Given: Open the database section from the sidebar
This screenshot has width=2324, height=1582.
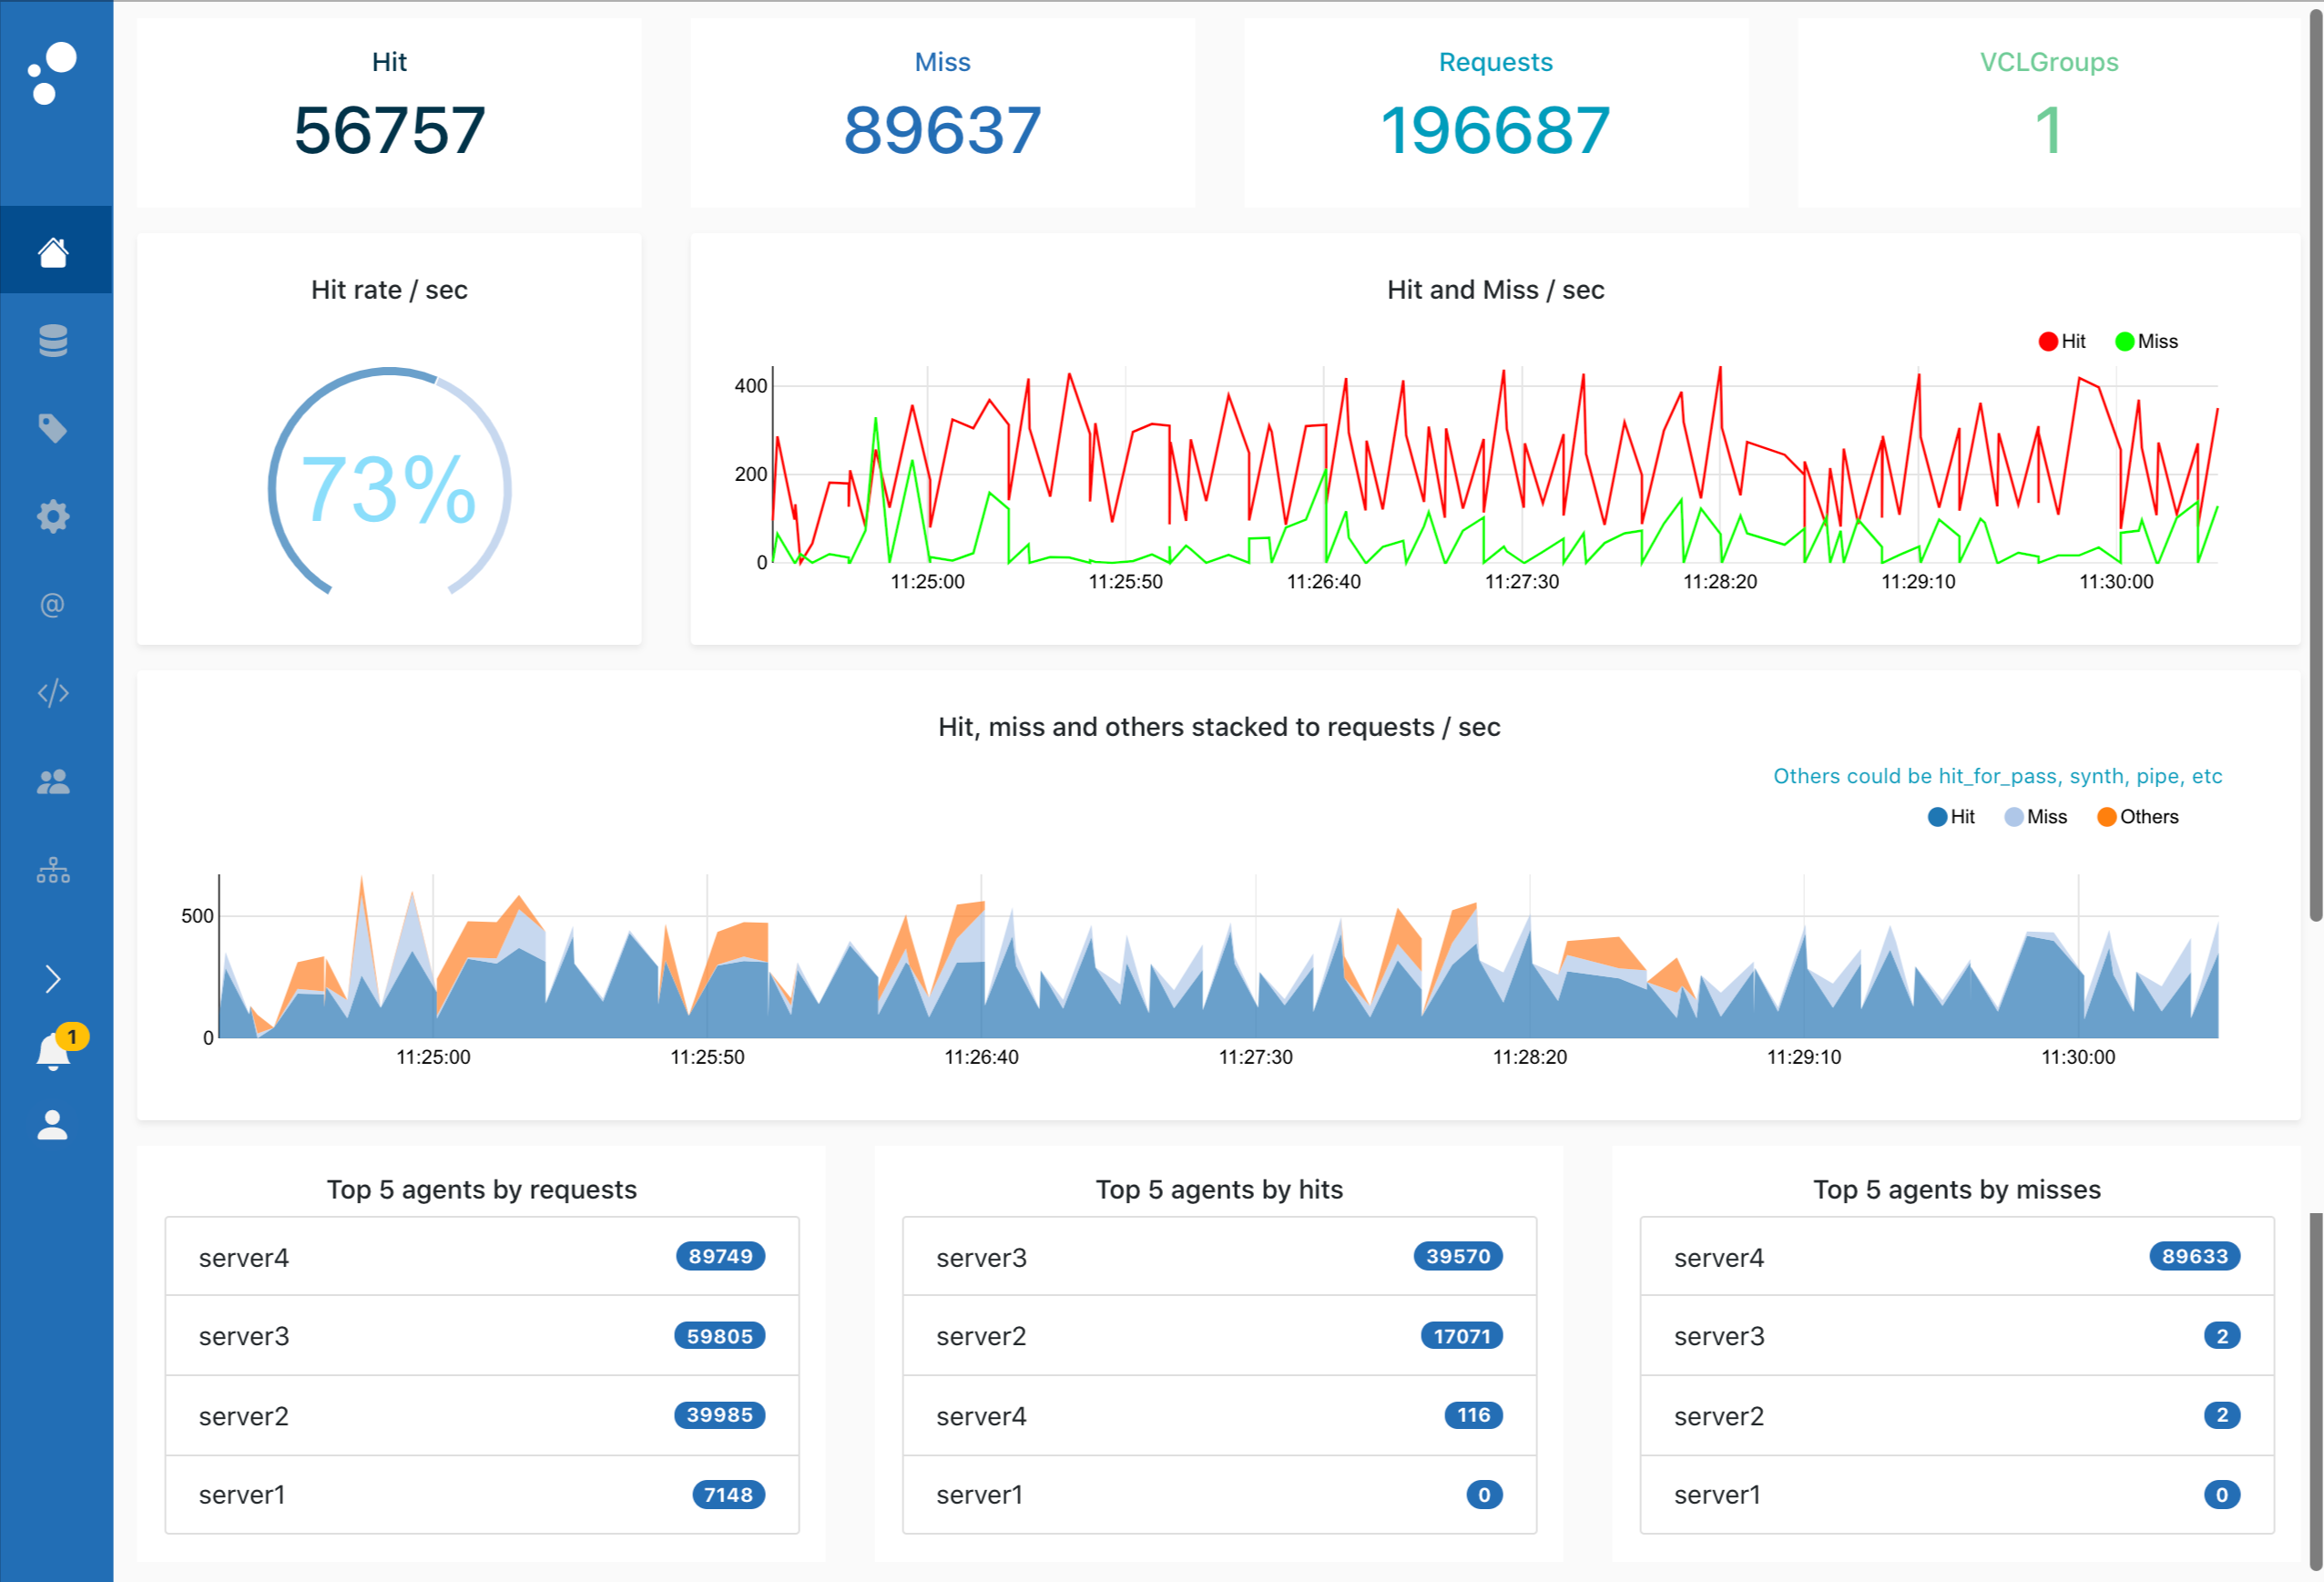Looking at the screenshot, I should pos(54,341).
